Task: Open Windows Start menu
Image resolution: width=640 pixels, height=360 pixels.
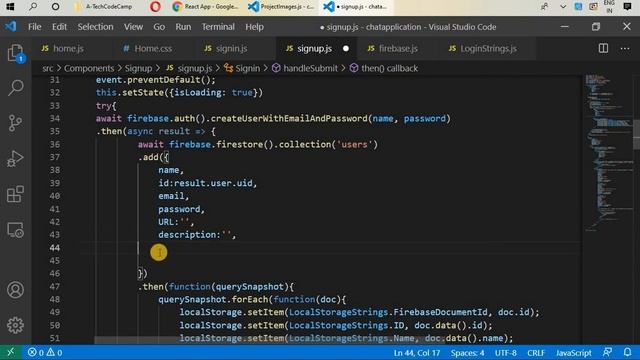Action: 10,7
